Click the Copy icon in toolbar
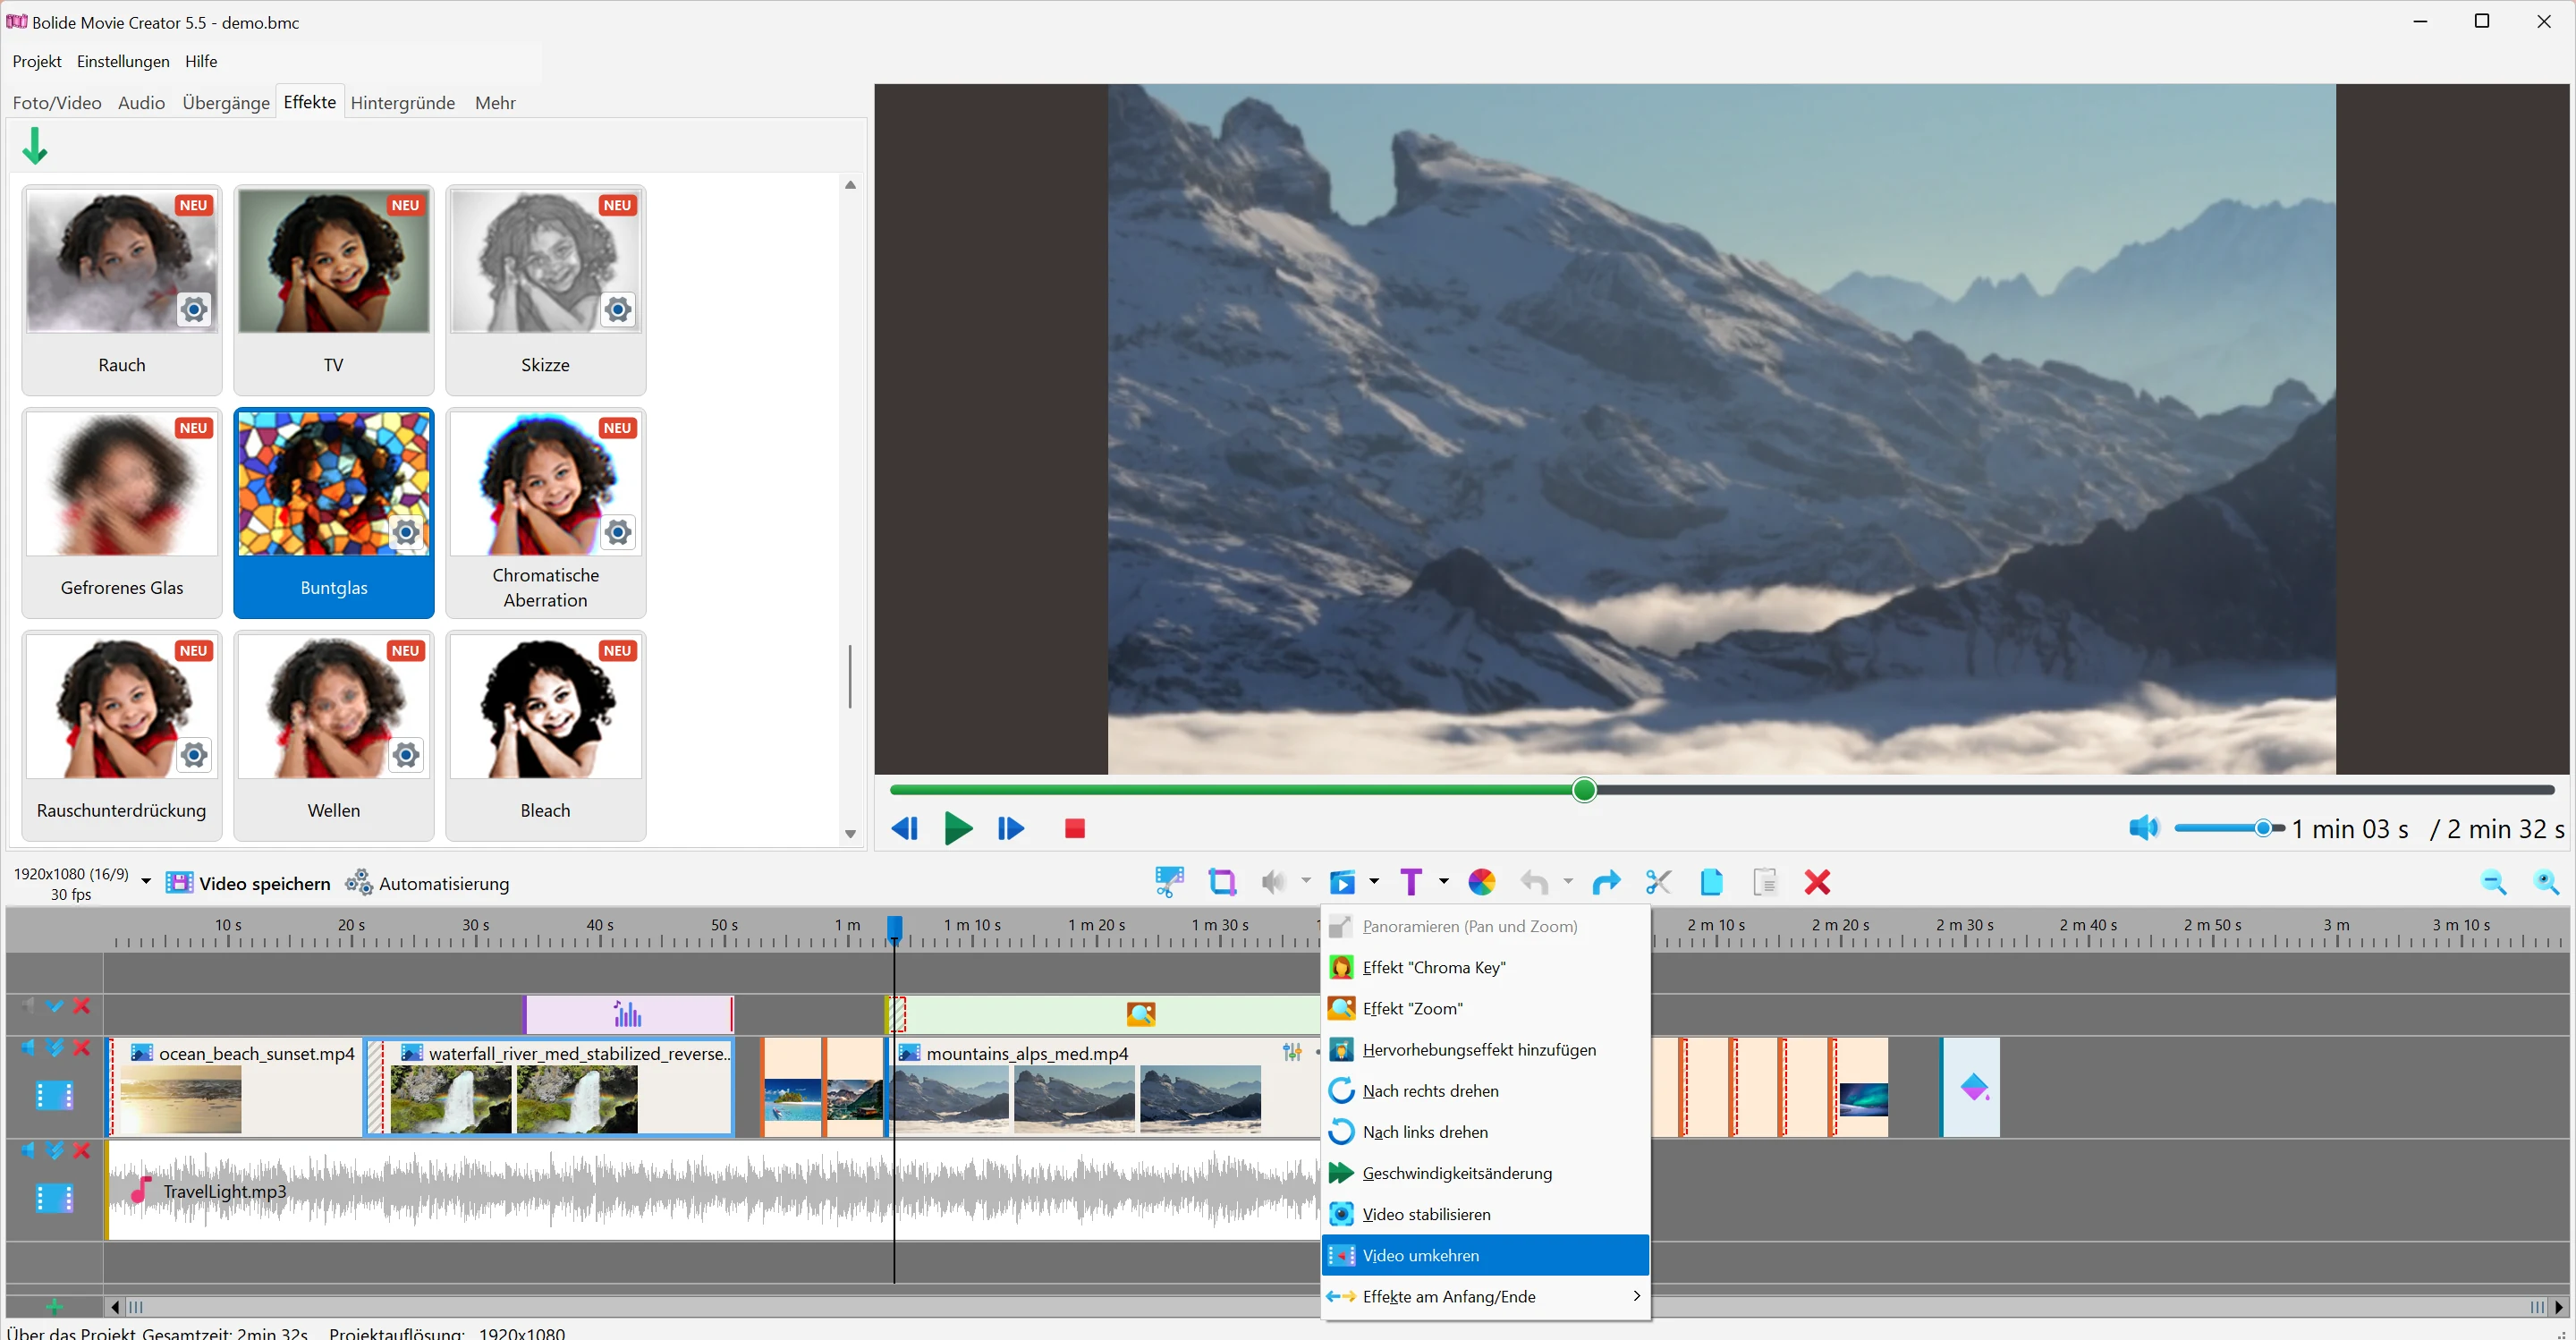This screenshot has width=2576, height=1340. pyautogui.click(x=1711, y=882)
